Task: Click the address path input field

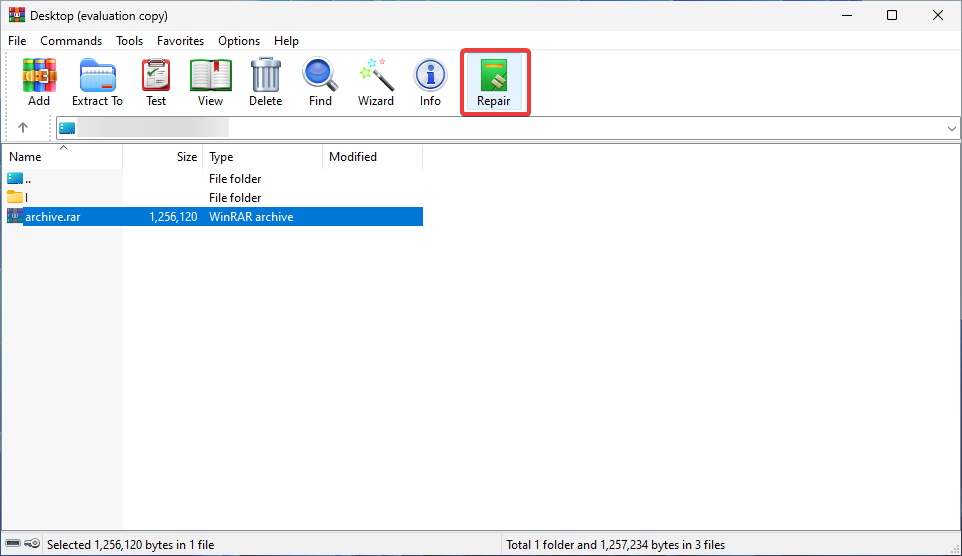Action: [x=508, y=128]
